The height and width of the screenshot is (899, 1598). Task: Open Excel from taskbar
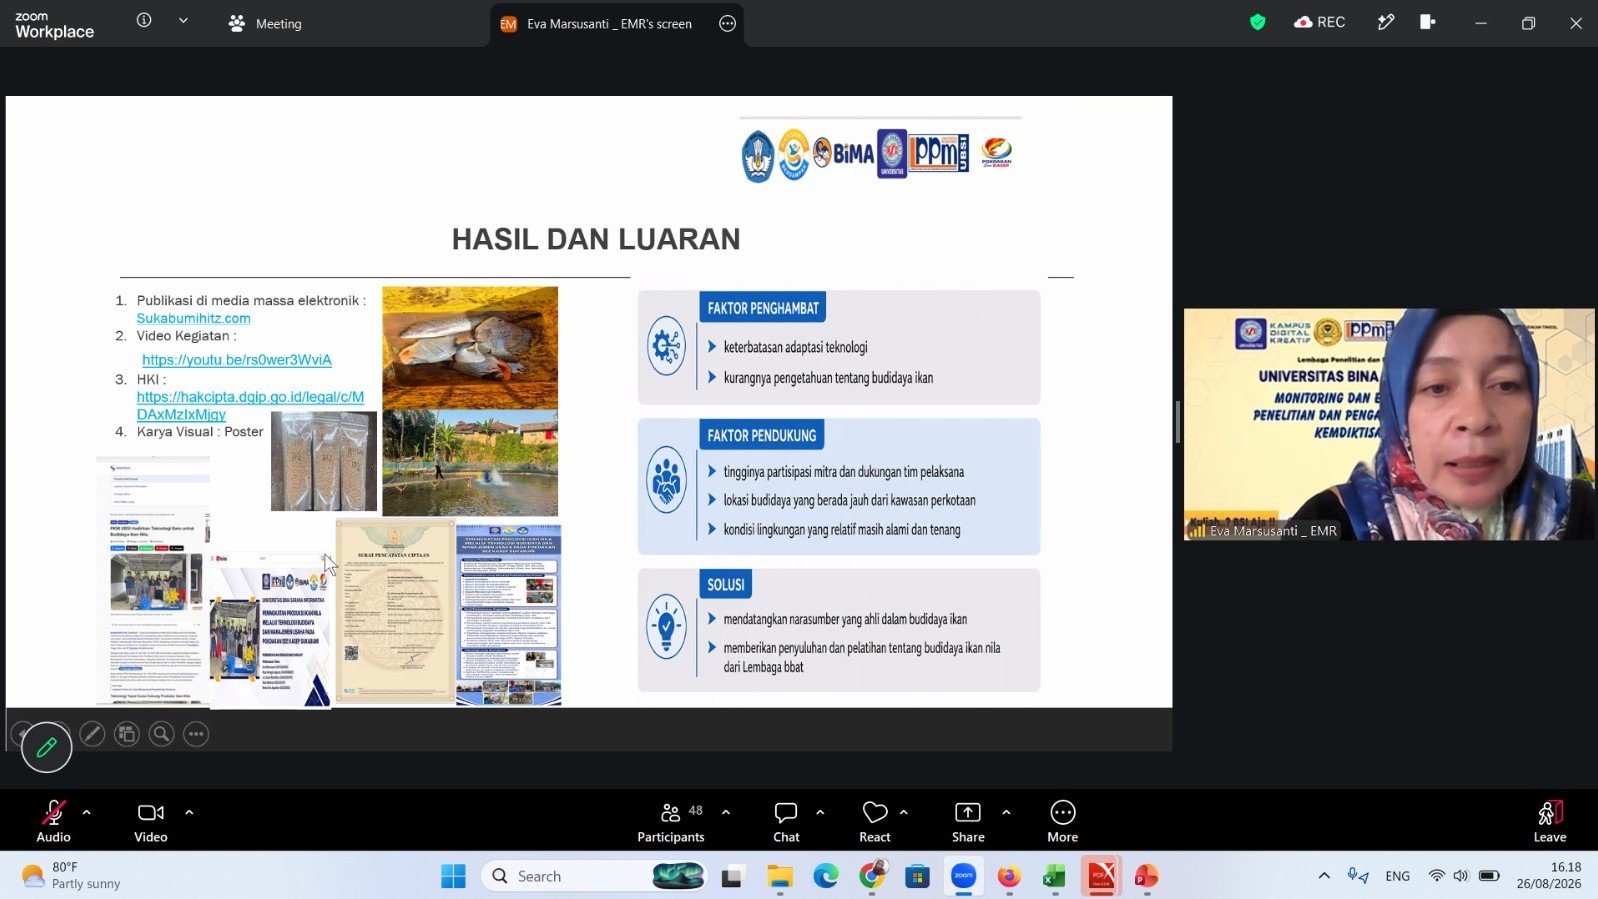(1054, 877)
